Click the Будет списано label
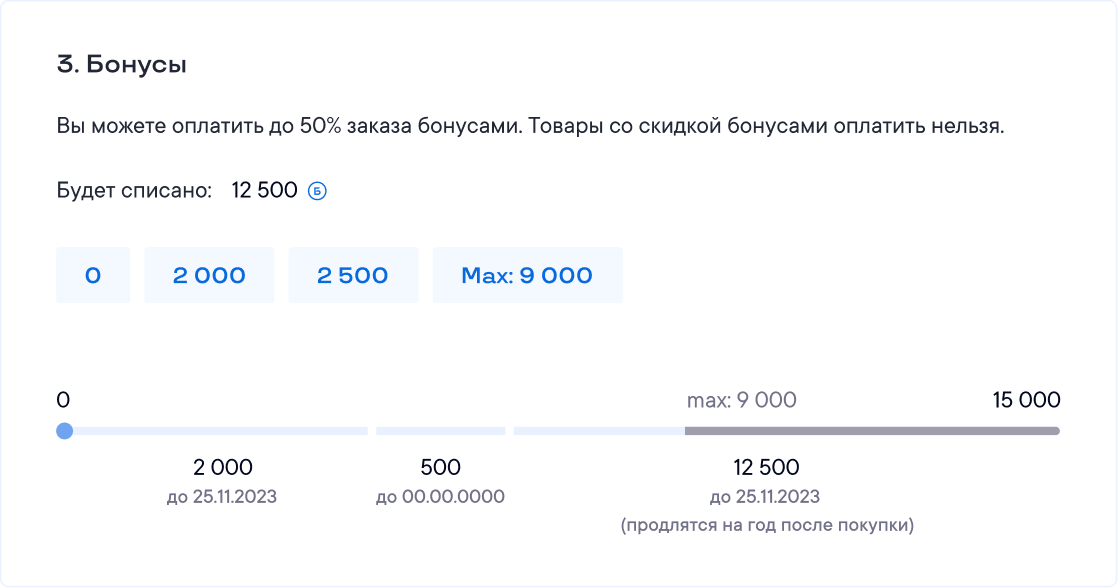 pyautogui.click(x=134, y=190)
